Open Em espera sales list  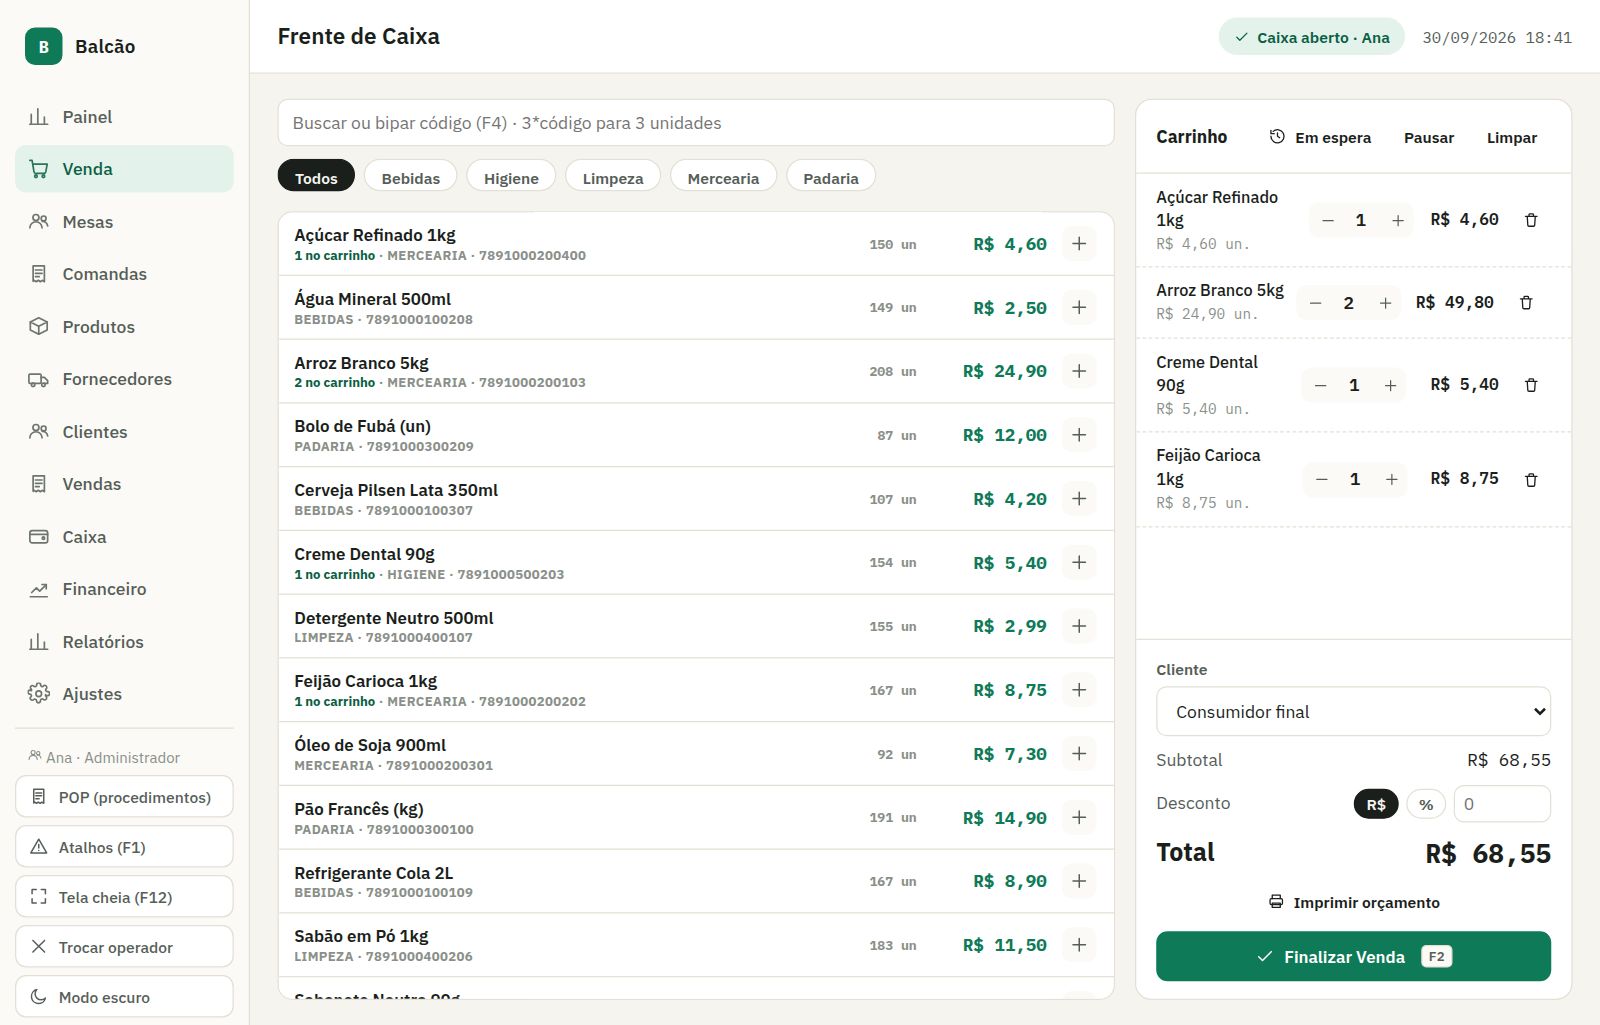pyautogui.click(x=1320, y=137)
